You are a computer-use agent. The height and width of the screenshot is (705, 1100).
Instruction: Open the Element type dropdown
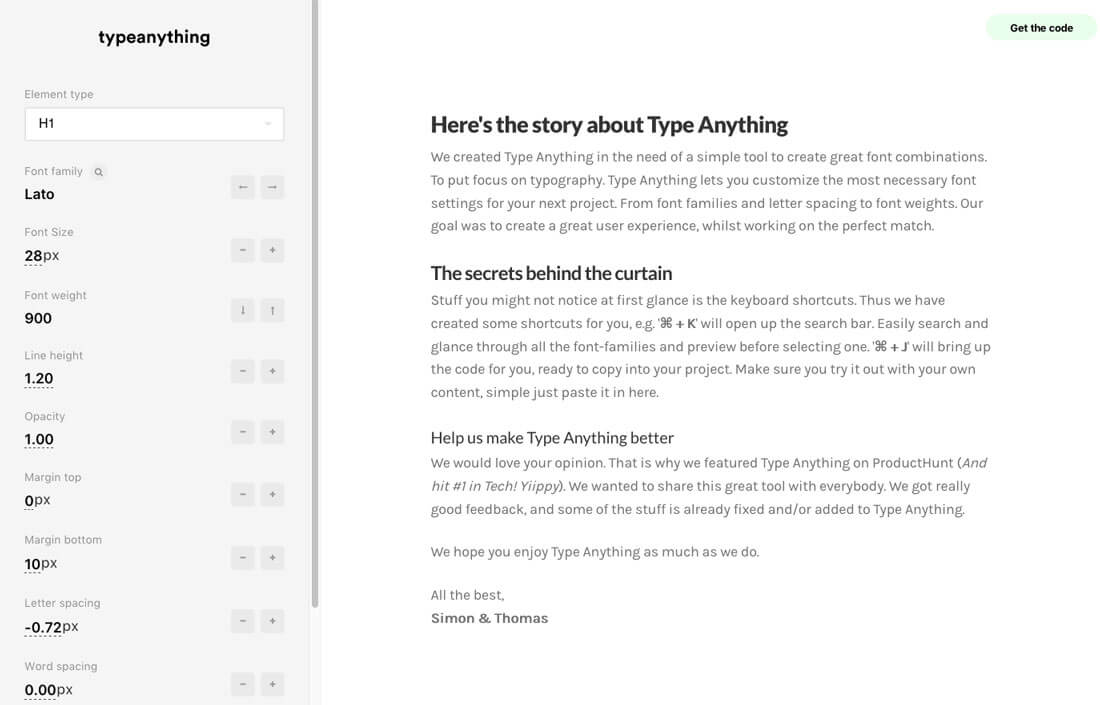coord(154,124)
